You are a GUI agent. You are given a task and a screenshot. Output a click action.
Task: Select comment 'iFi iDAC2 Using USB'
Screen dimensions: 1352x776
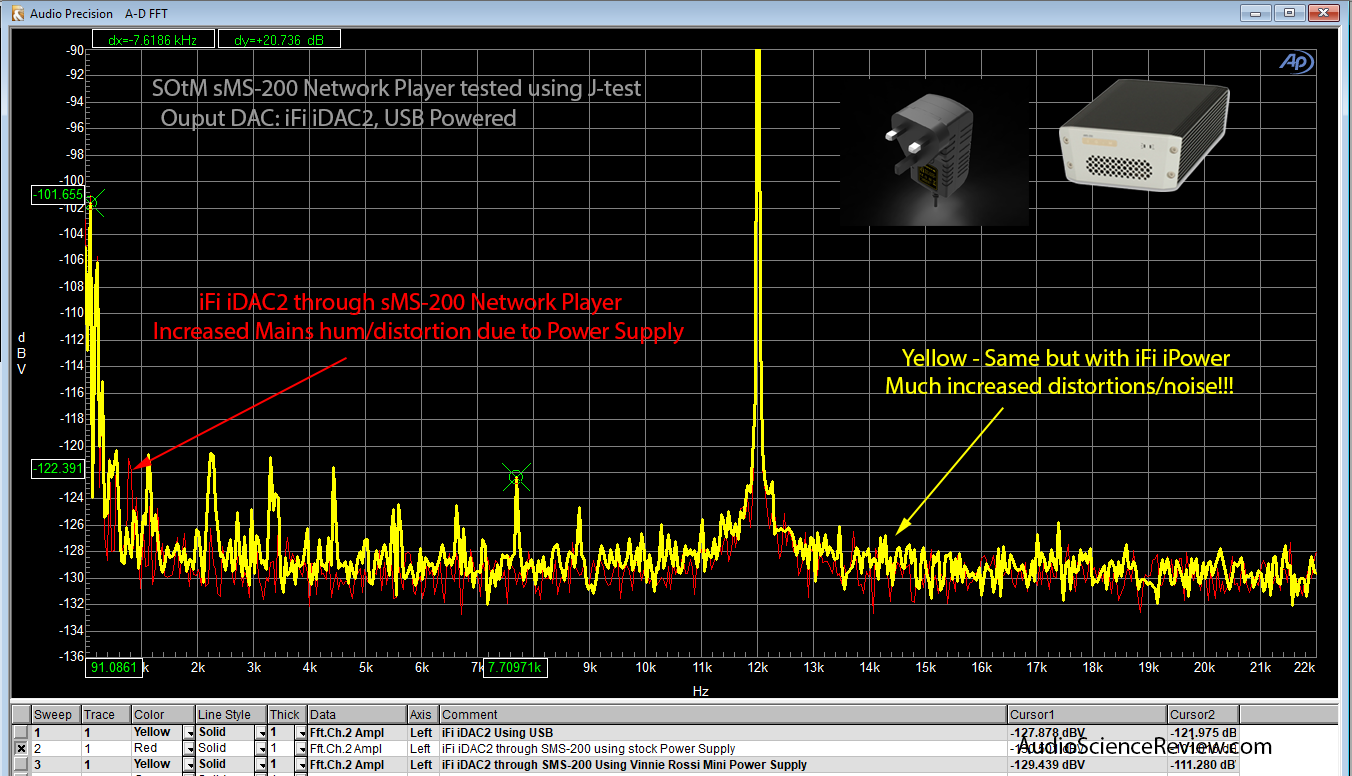pos(497,732)
